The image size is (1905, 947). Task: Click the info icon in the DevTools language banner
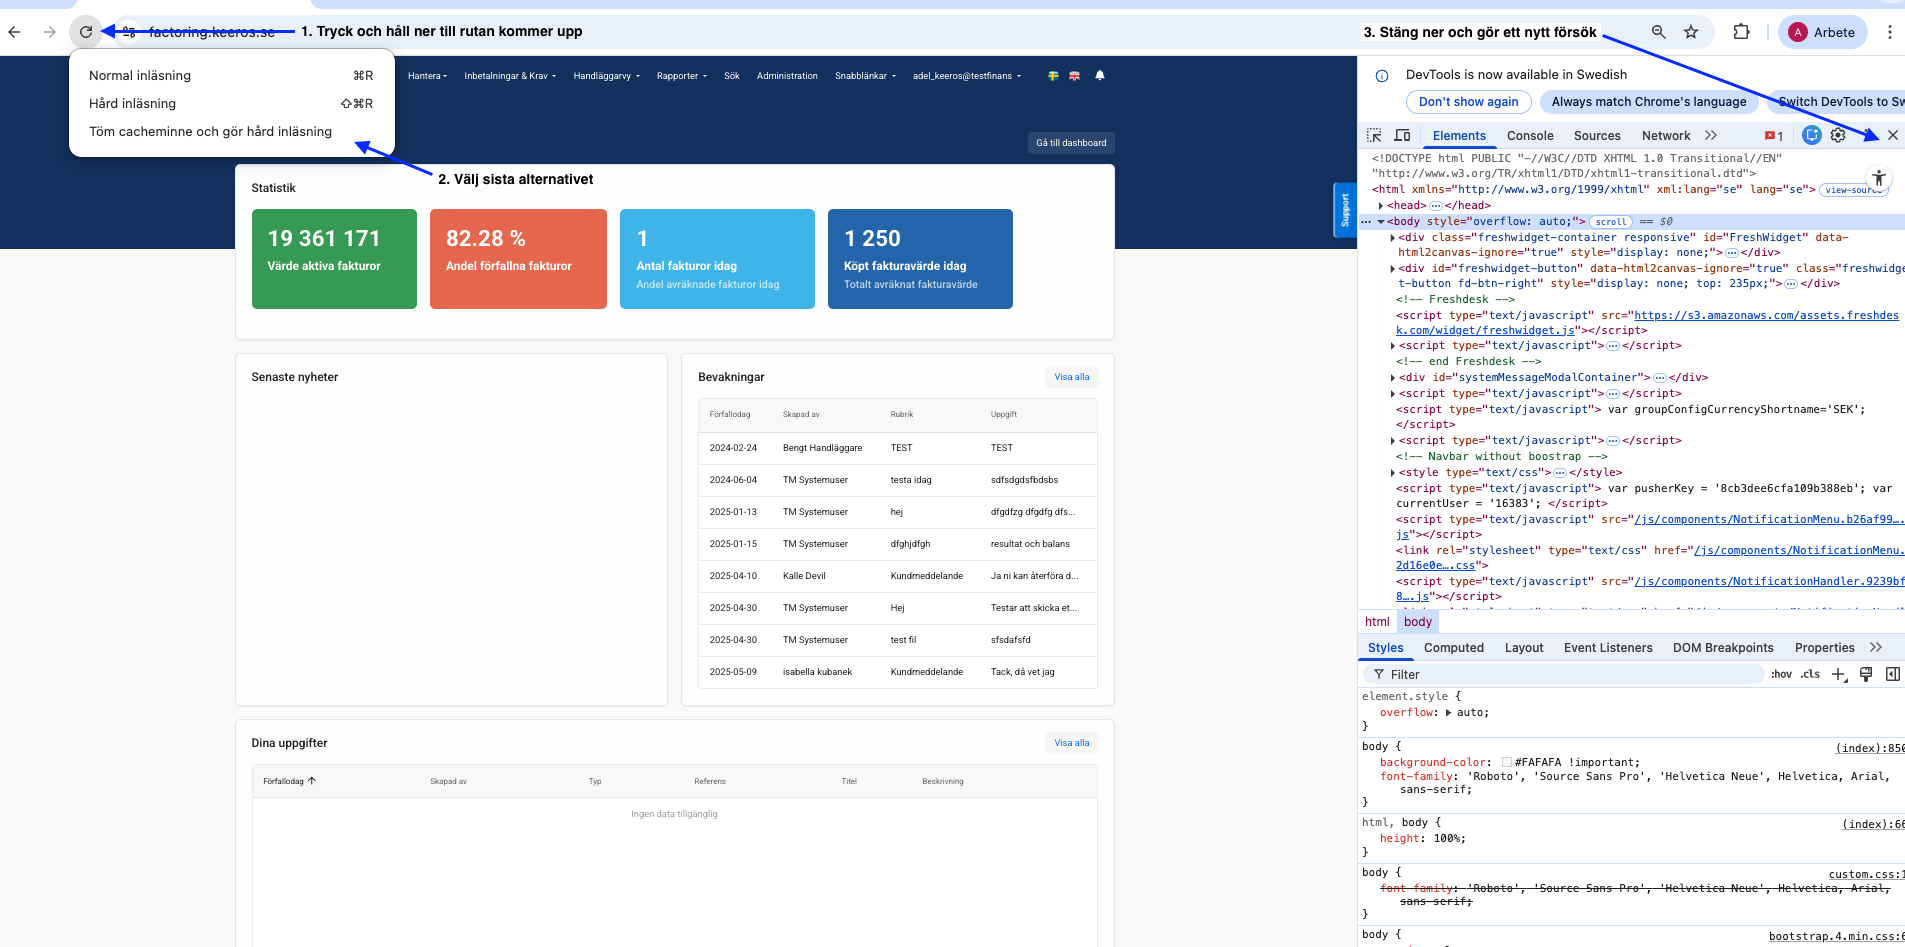[1382, 75]
